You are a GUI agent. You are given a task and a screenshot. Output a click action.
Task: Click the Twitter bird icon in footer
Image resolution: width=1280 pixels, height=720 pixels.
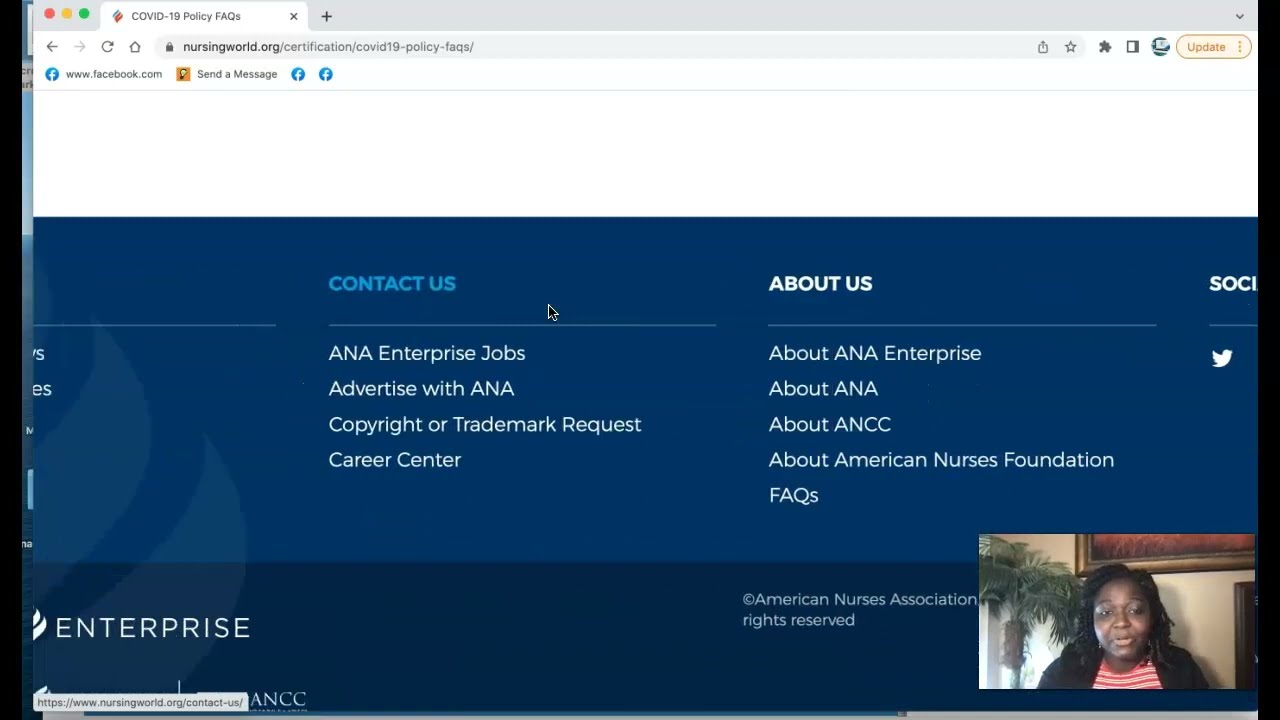(1222, 358)
